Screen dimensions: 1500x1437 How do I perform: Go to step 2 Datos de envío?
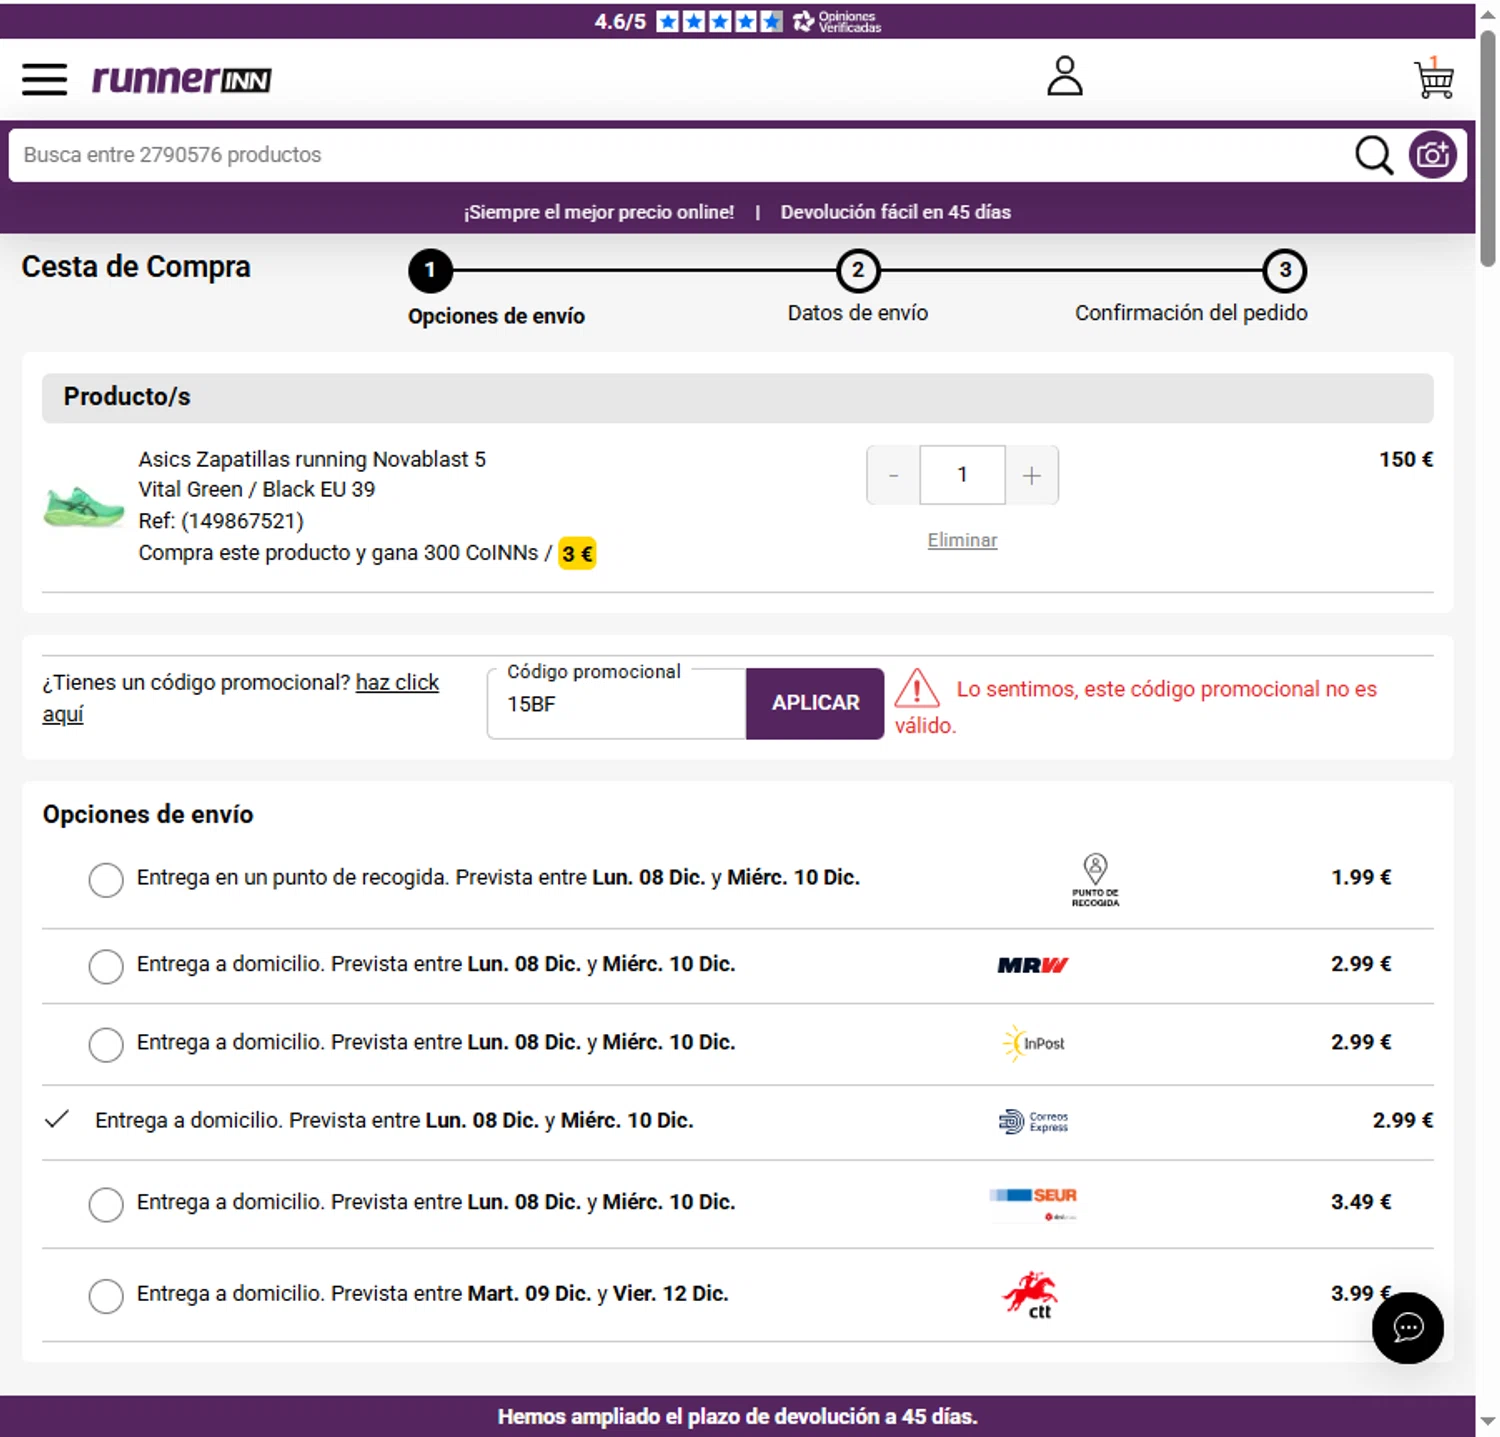click(858, 271)
